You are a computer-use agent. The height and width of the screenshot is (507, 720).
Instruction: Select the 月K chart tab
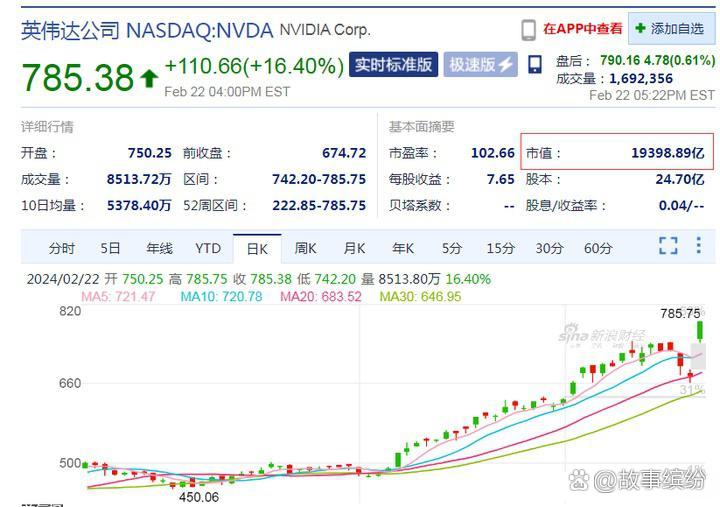(x=354, y=248)
